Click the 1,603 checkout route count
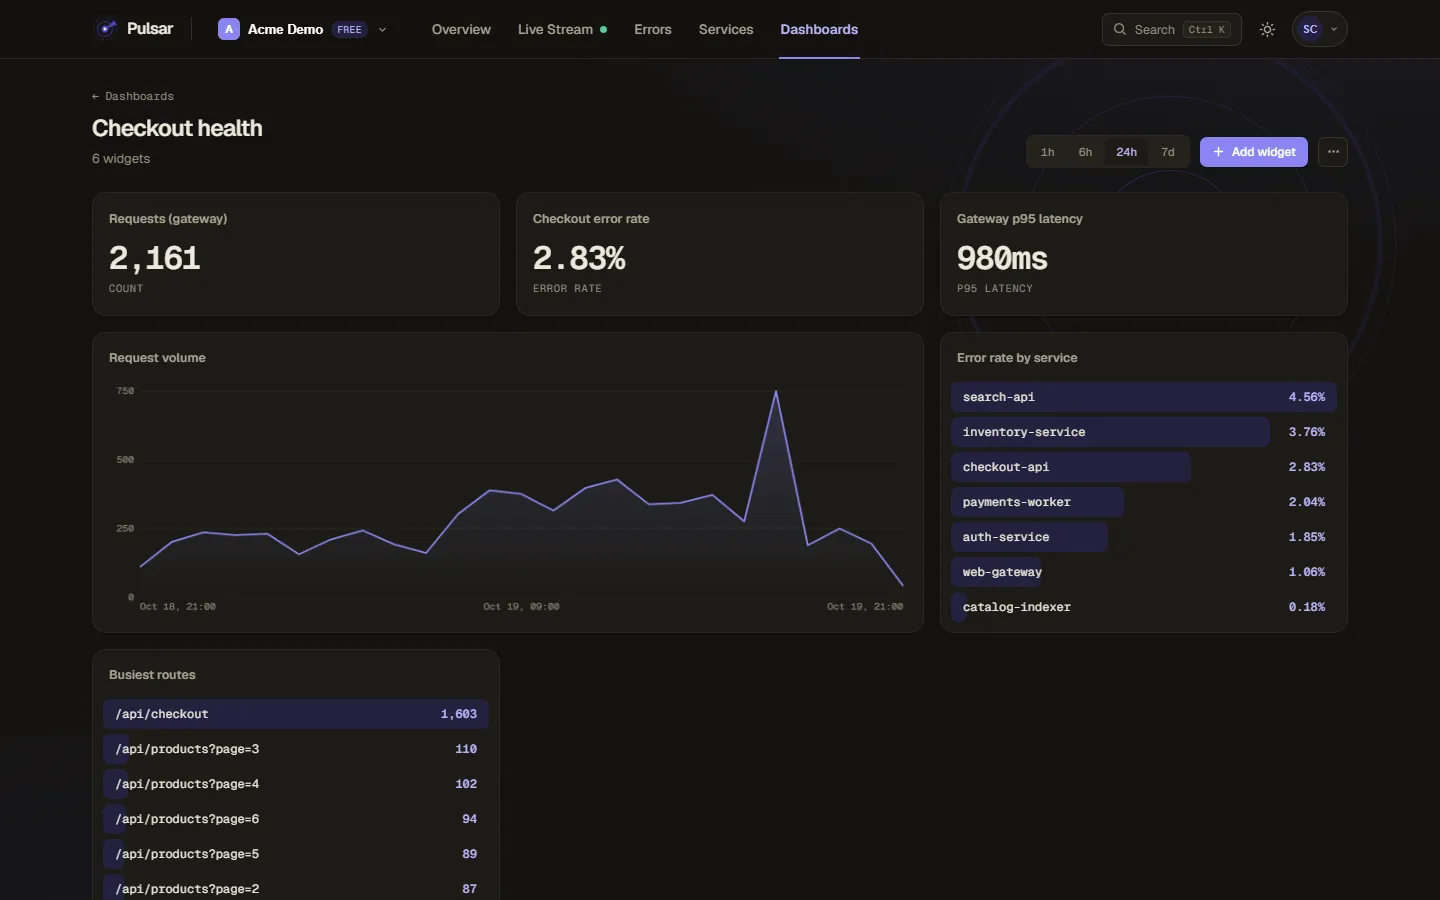The width and height of the screenshot is (1440, 900). 459,714
